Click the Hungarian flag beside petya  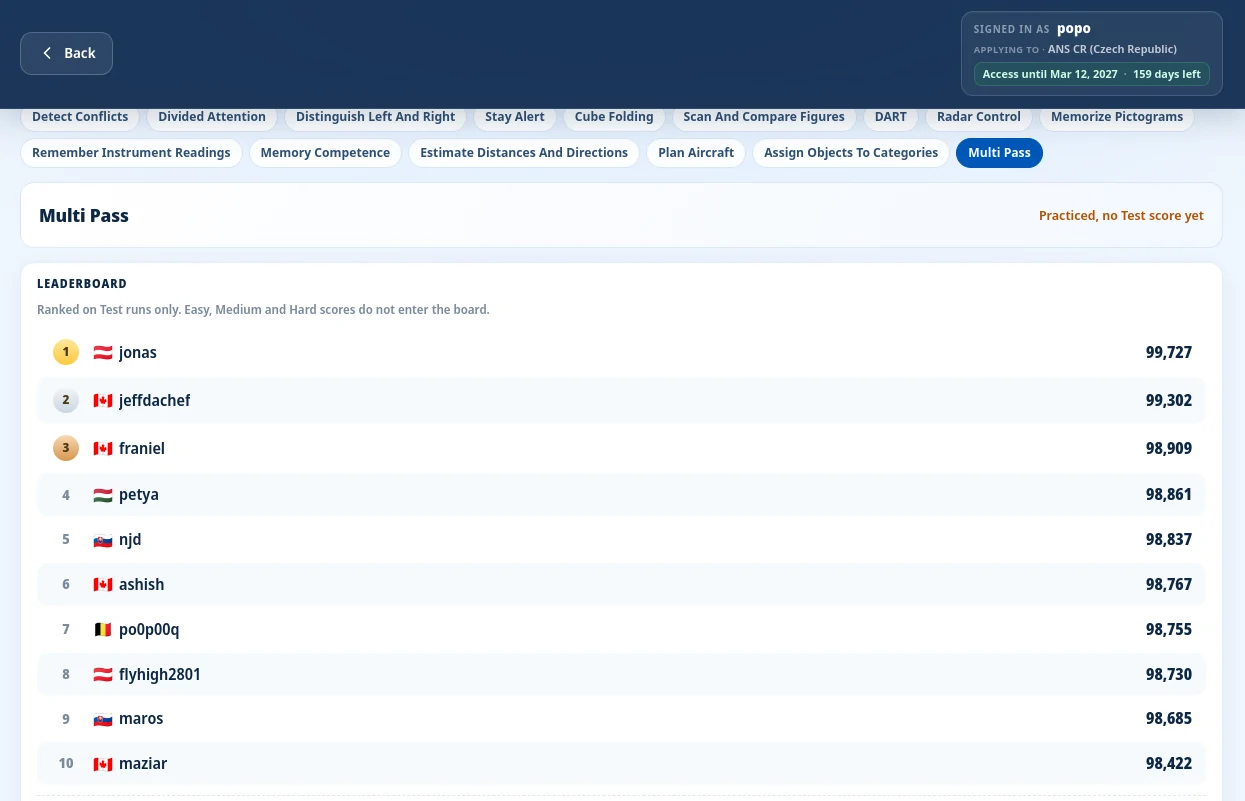[103, 495]
